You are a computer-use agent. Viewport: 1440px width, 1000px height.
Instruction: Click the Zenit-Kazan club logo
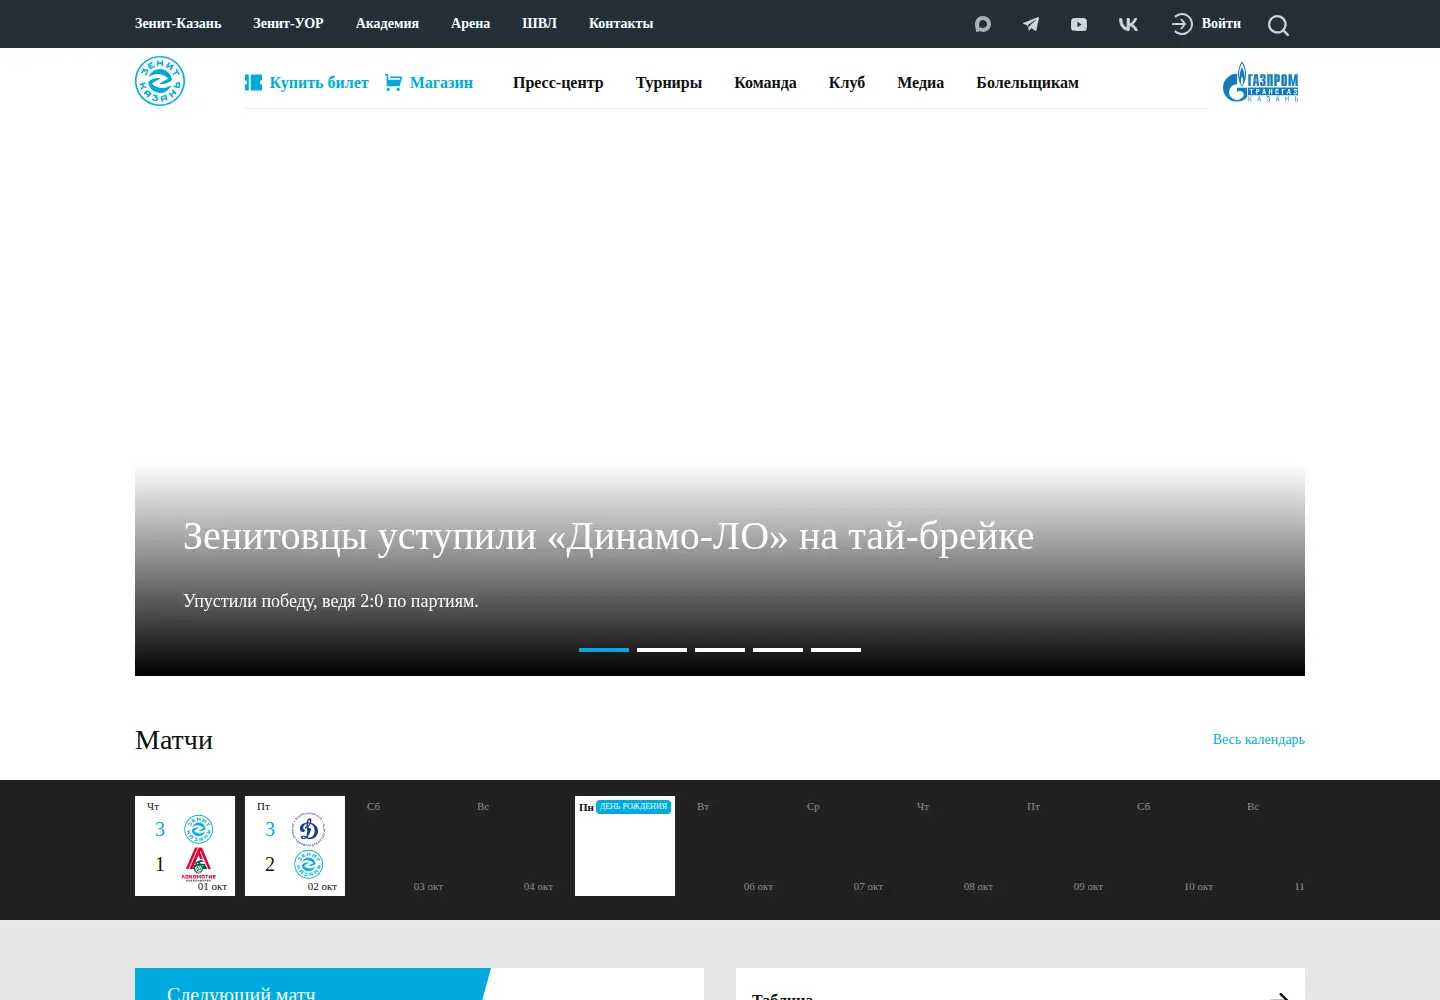(160, 81)
